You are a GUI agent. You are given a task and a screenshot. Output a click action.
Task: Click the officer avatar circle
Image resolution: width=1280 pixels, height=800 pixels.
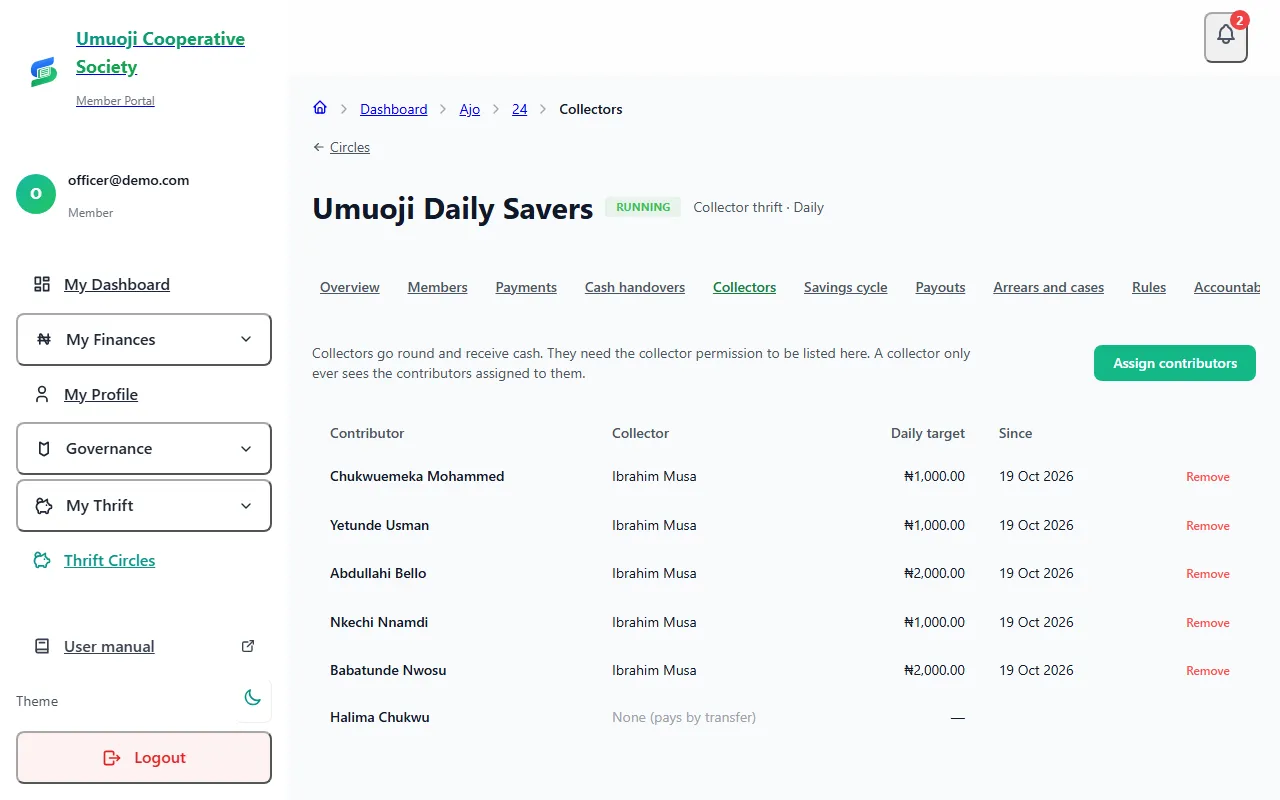[36, 194]
